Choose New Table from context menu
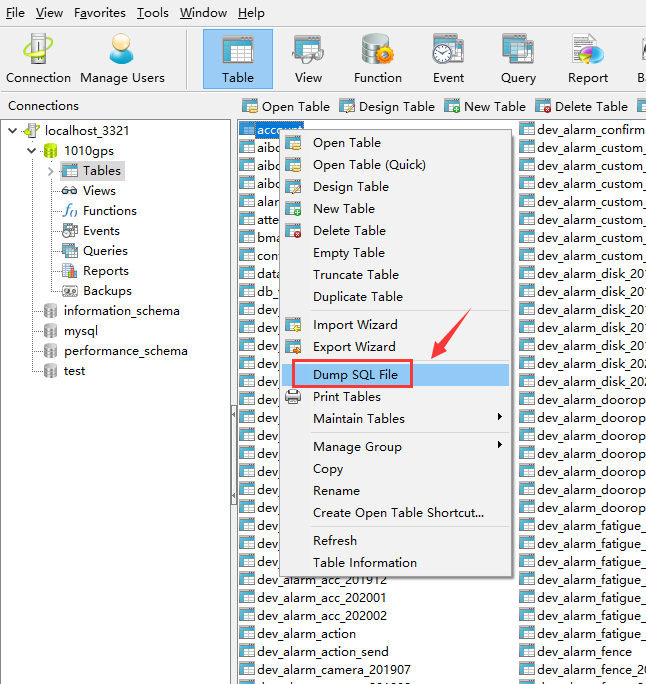The height and width of the screenshot is (684, 646). (395, 209)
